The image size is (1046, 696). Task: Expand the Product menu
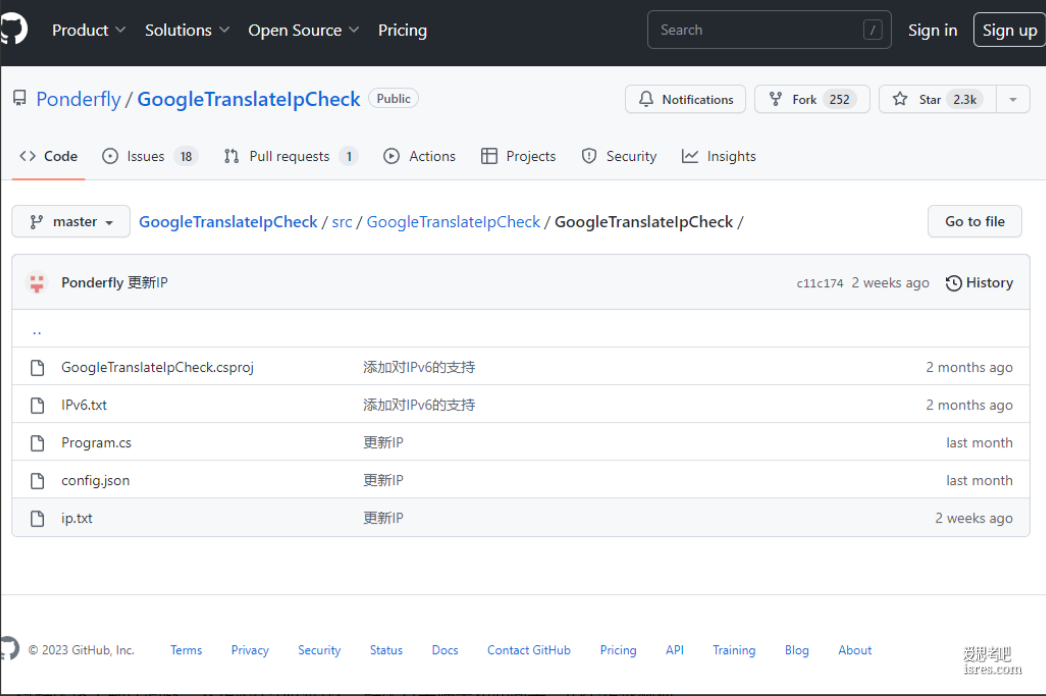click(x=89, y=30)
